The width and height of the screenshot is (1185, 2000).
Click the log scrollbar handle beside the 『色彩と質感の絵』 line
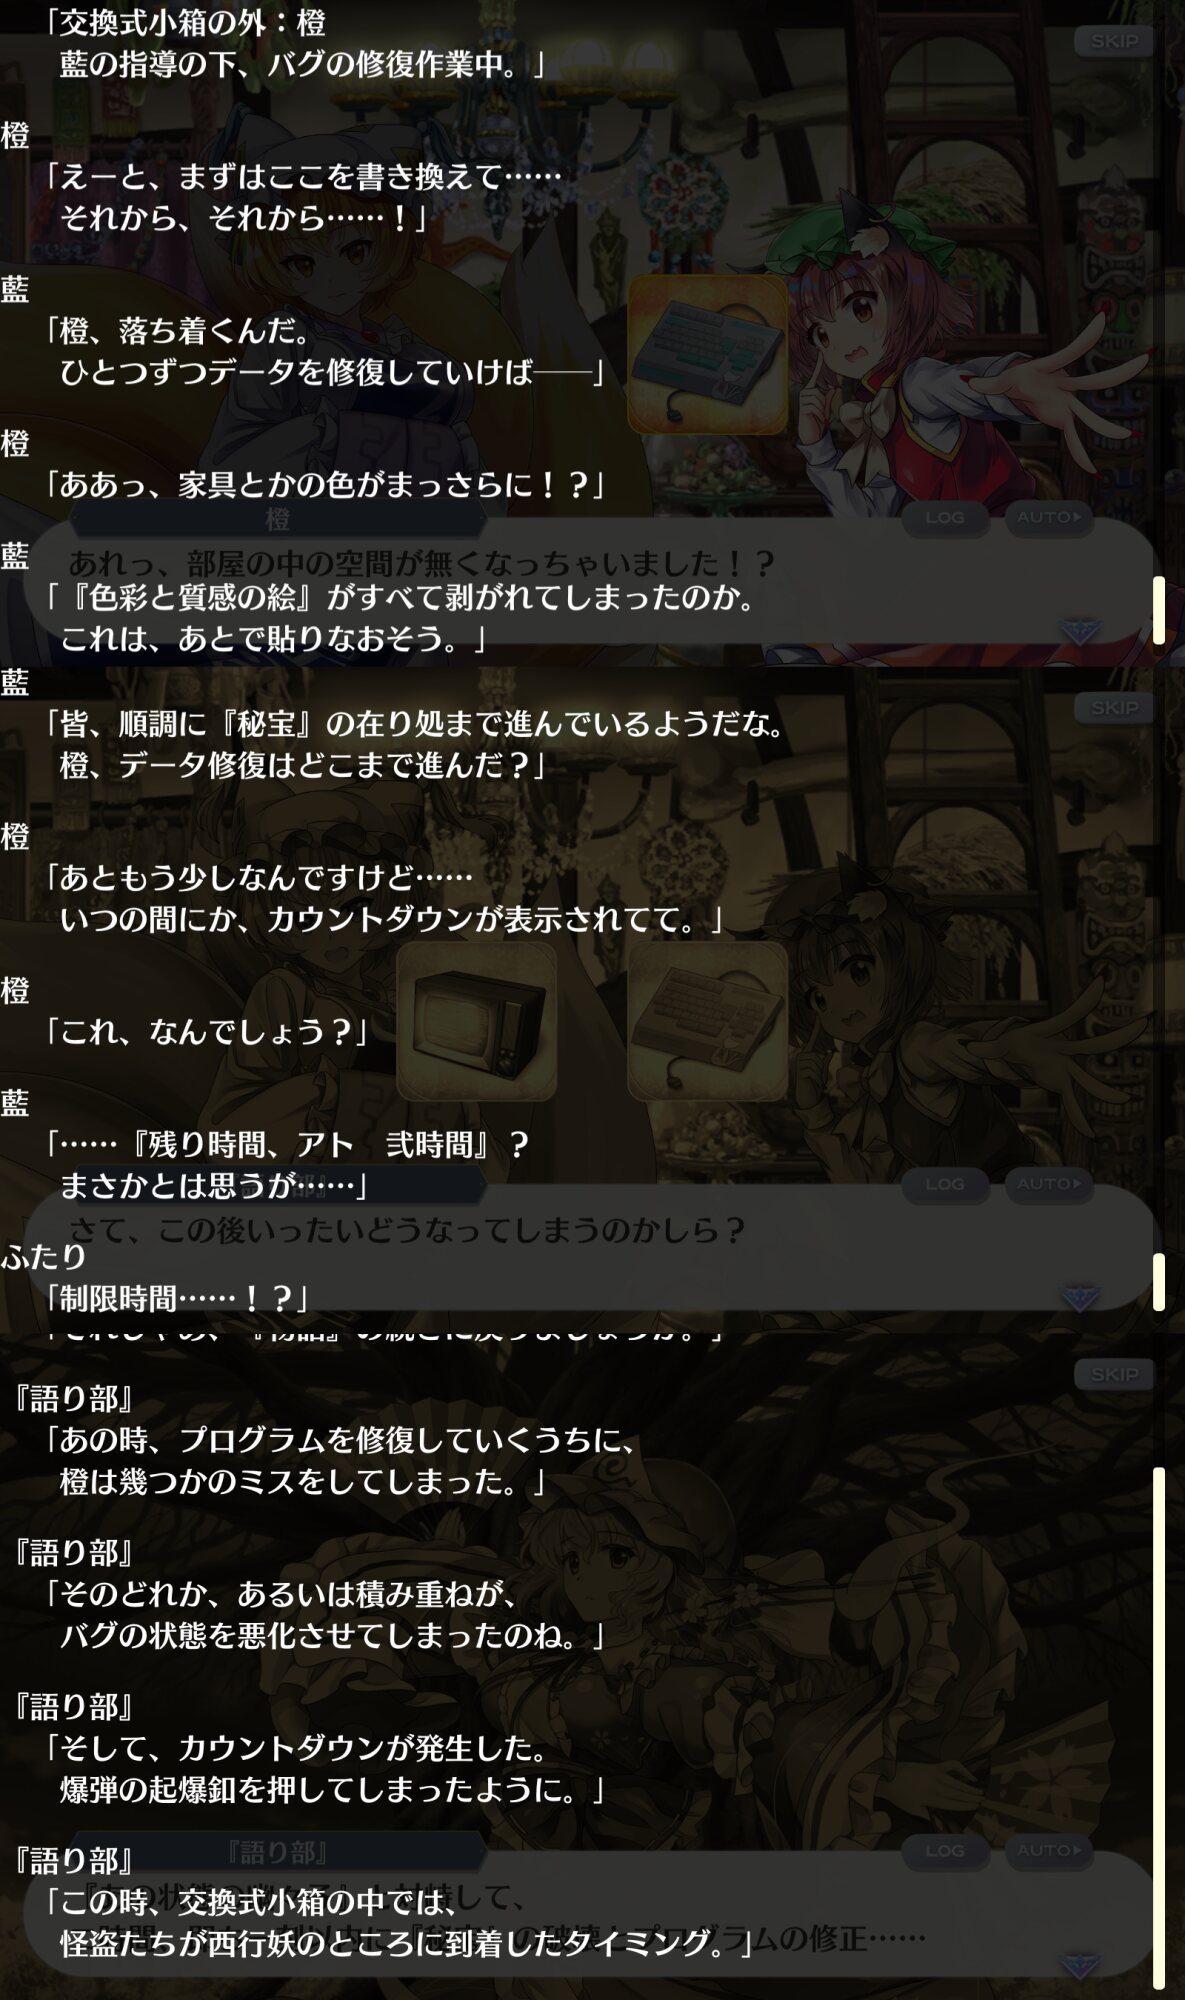(x=1159, y=610)
